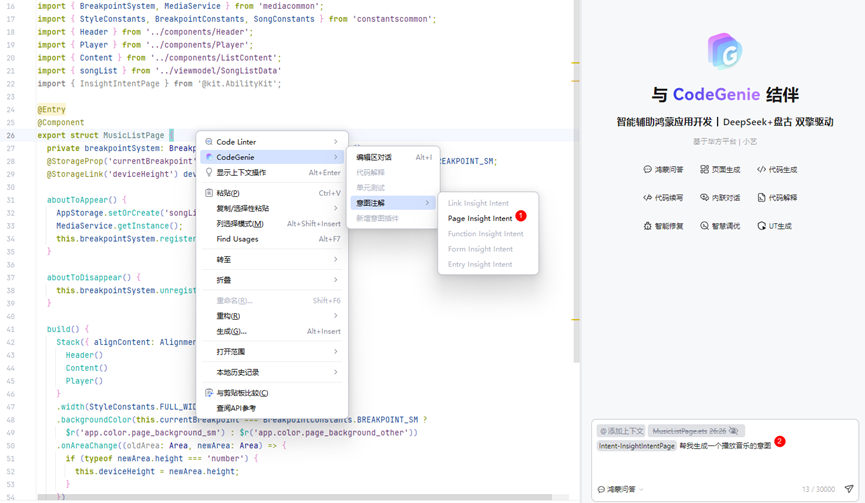
Task: Expand the 本地历史记录 submenu
Action: click(272, 372)
